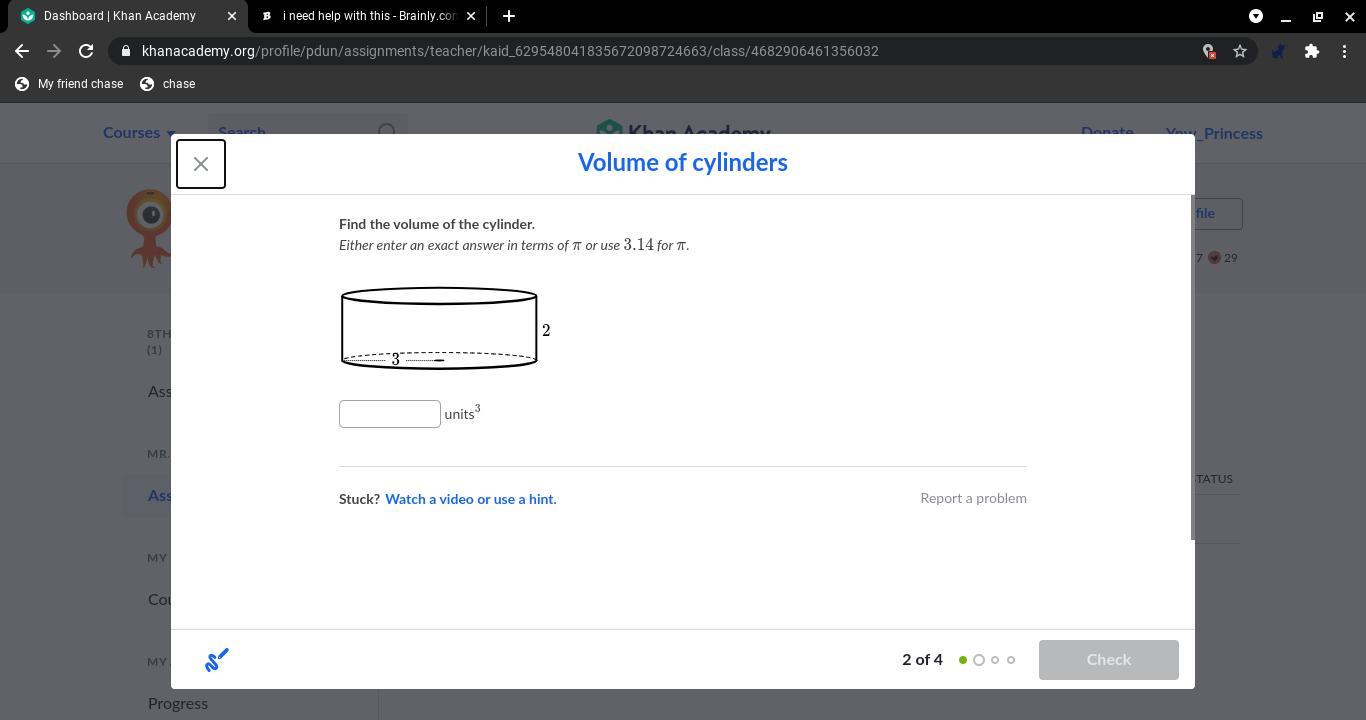Close the Brainly tab
Viewport: 1366px width, 720px height.
(x=471, y=16)
